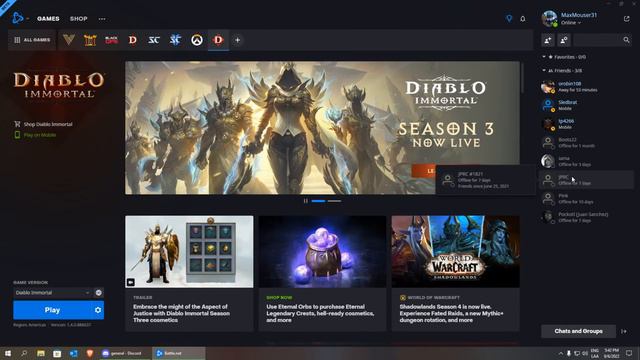The image size is (640, 360).
Task: Click the orange Learn More banner button
Action: point(424,171)
